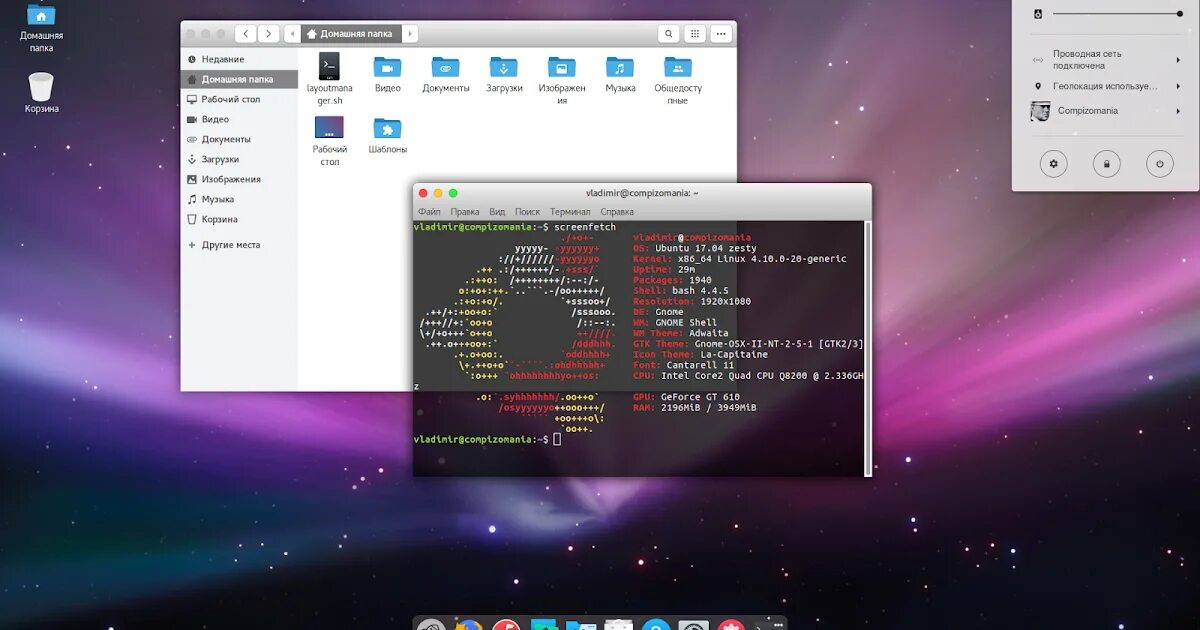The width and height of the screenshot is (1200, 630).
Task: Click the 'Kernel: x86_64 Linux' line
Action: click(740, 259)
